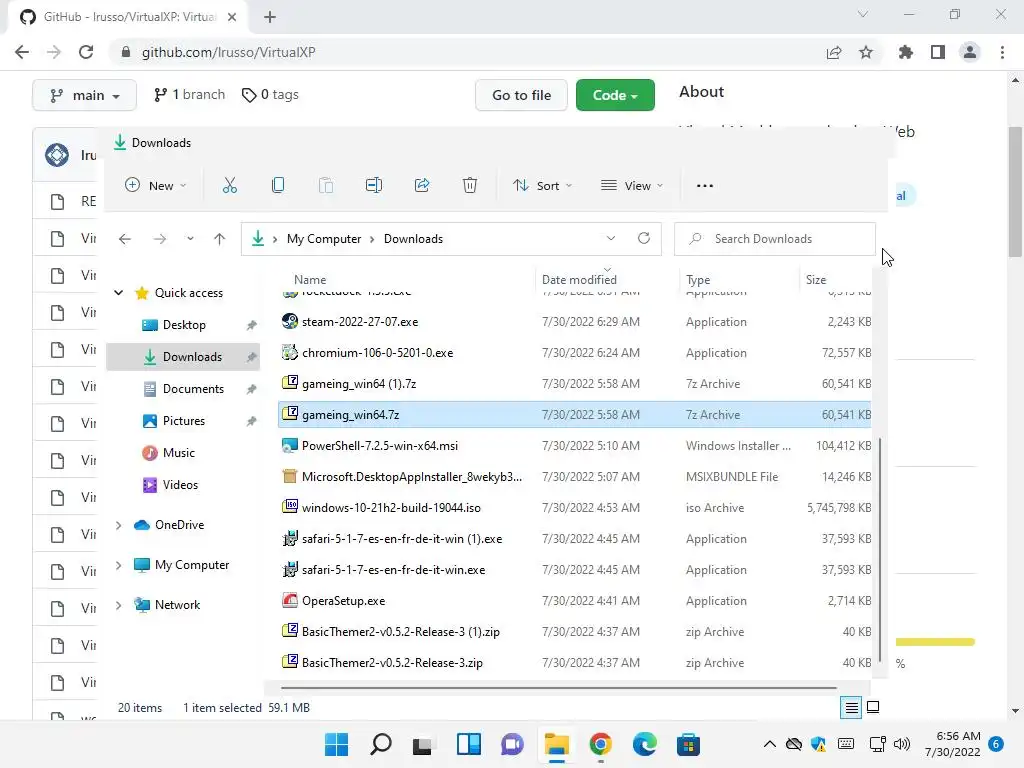Sort by the Size column header
Image resolution: width=1024 pixels, height=768 pixels.
816,280
